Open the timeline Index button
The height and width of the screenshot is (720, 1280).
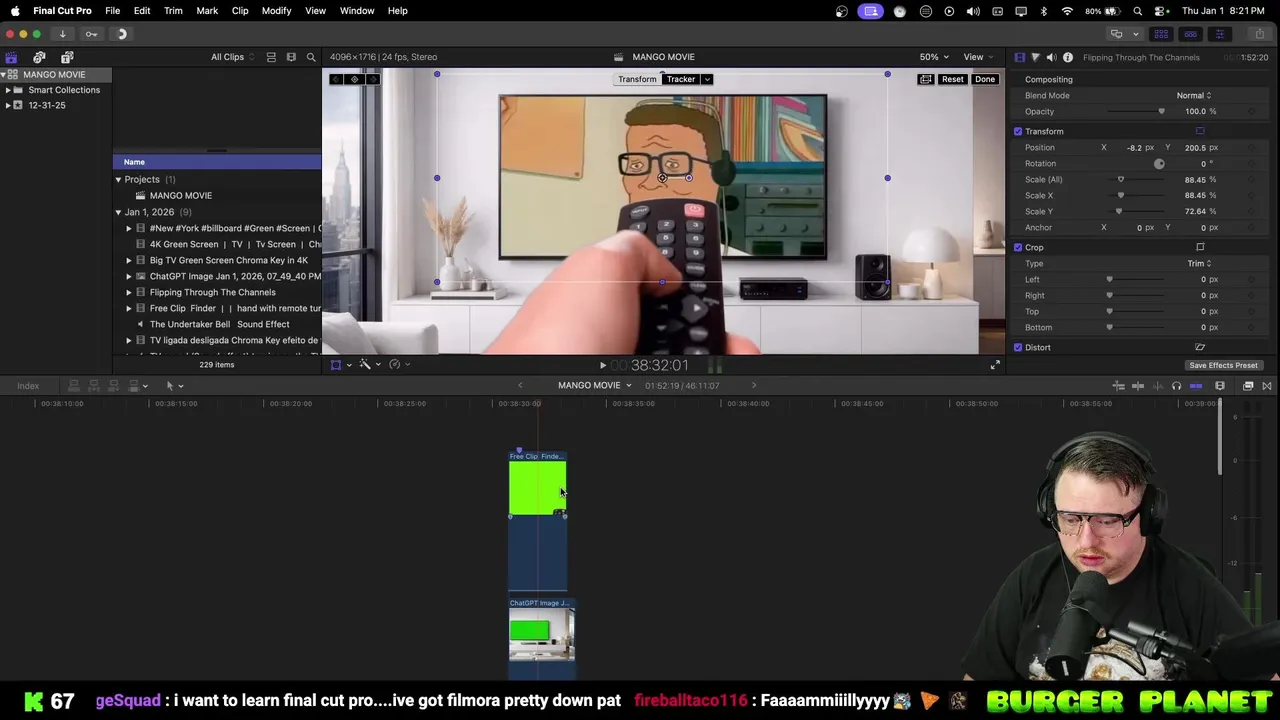[28, 386]
